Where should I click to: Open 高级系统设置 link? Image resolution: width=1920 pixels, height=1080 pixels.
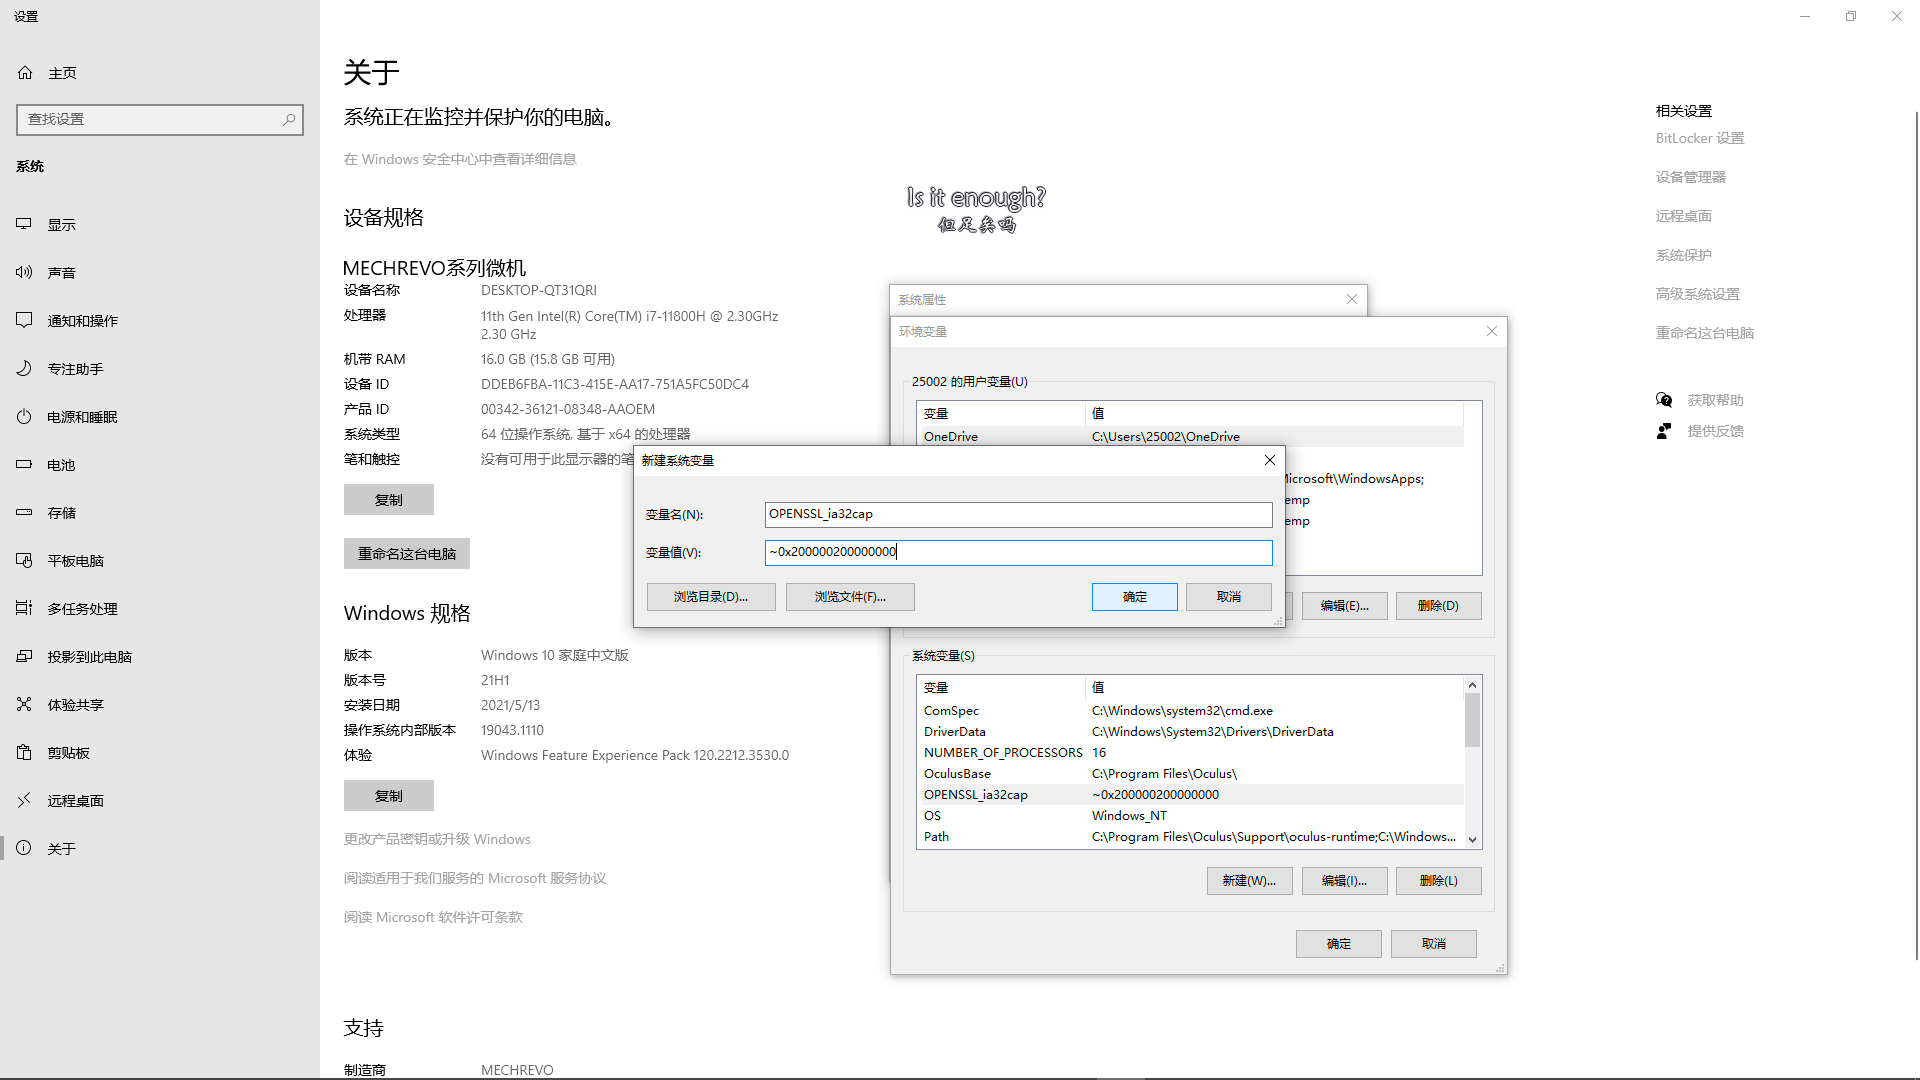1698,294
